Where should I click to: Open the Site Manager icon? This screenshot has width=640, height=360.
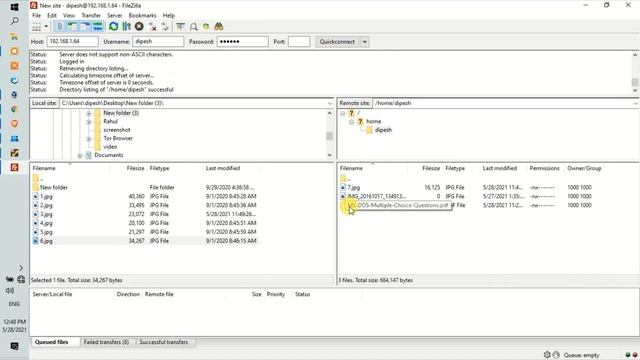(x=37, y=27)
